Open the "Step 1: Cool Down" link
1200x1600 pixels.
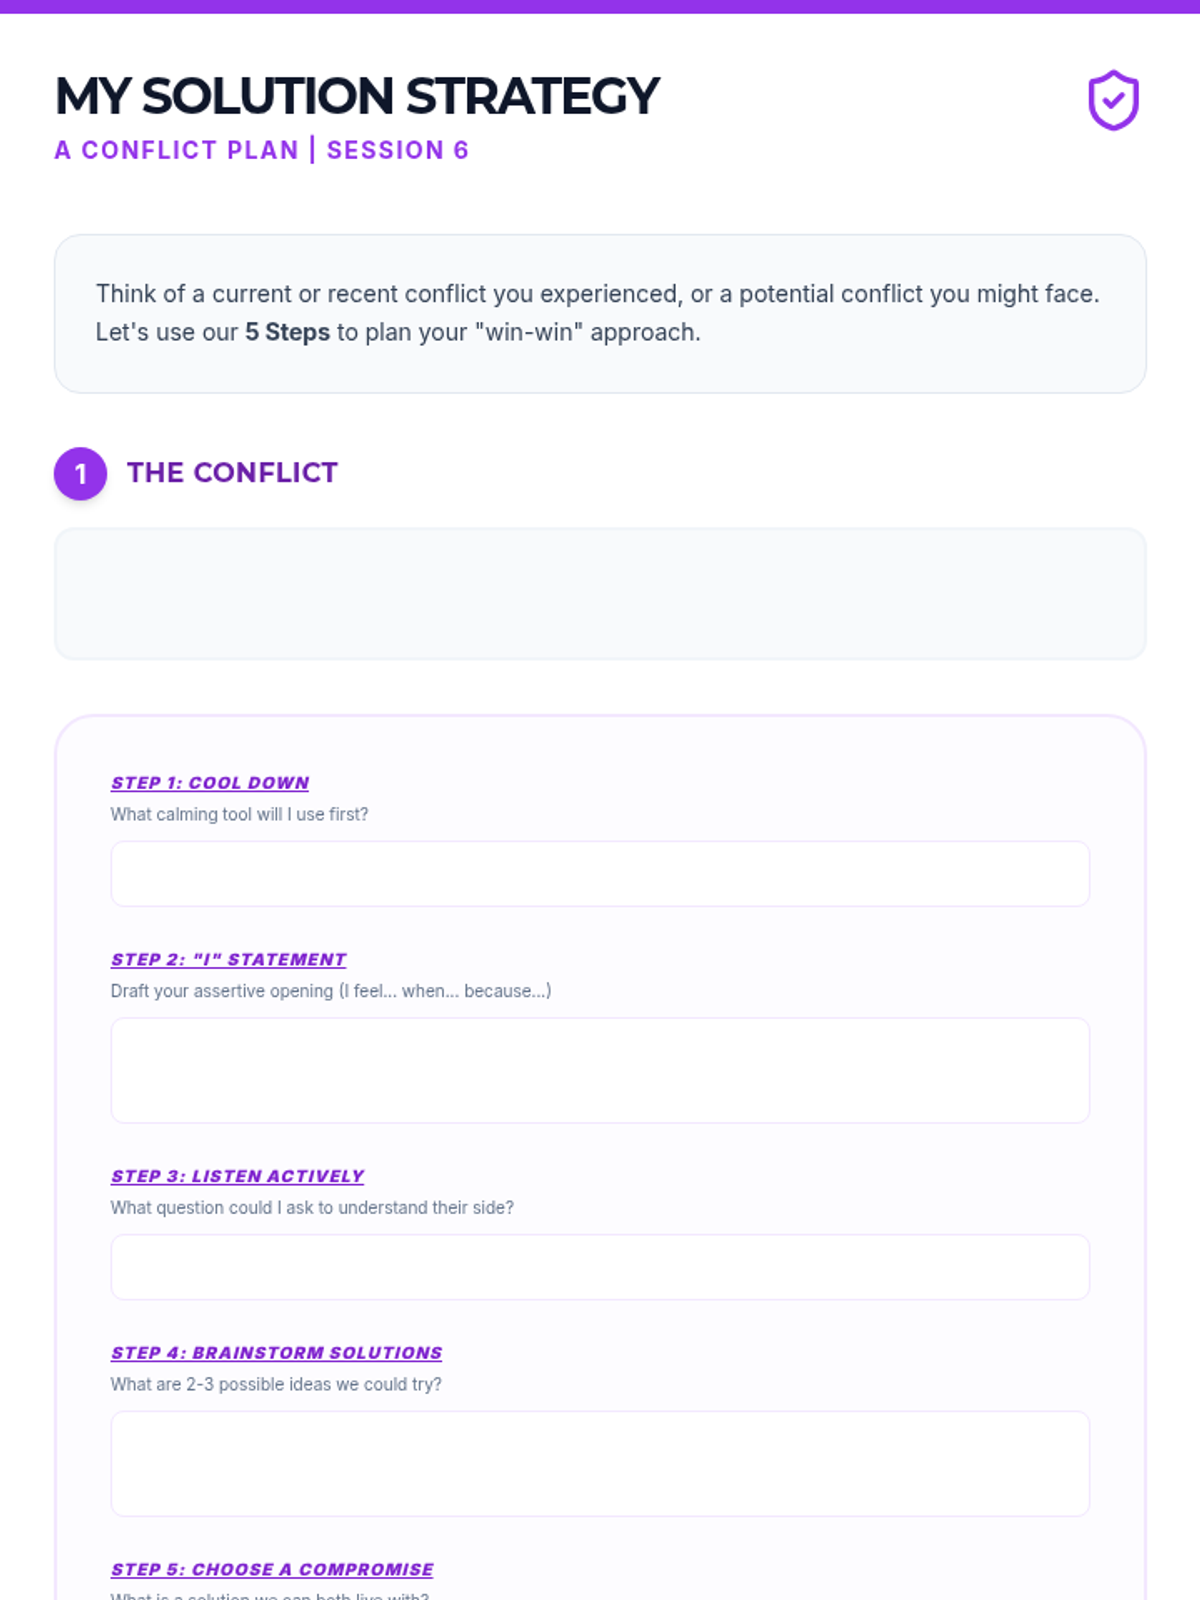210,783
